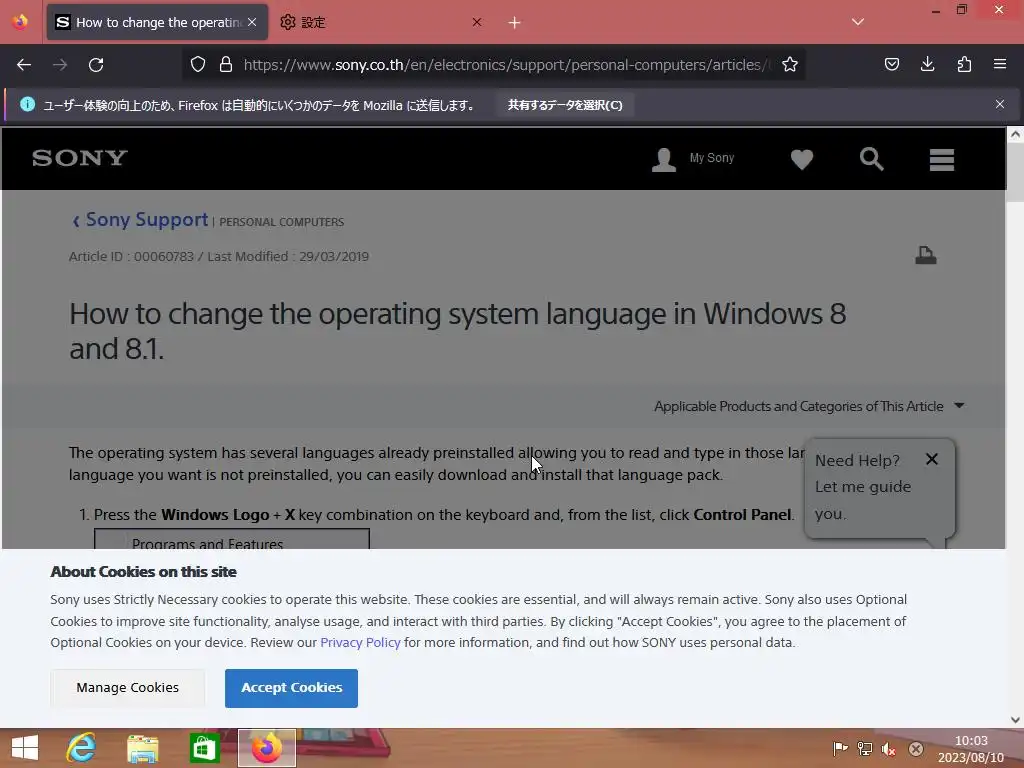
Task: Open the extensions puzzle icon
Action: click(x=964, y=65)
